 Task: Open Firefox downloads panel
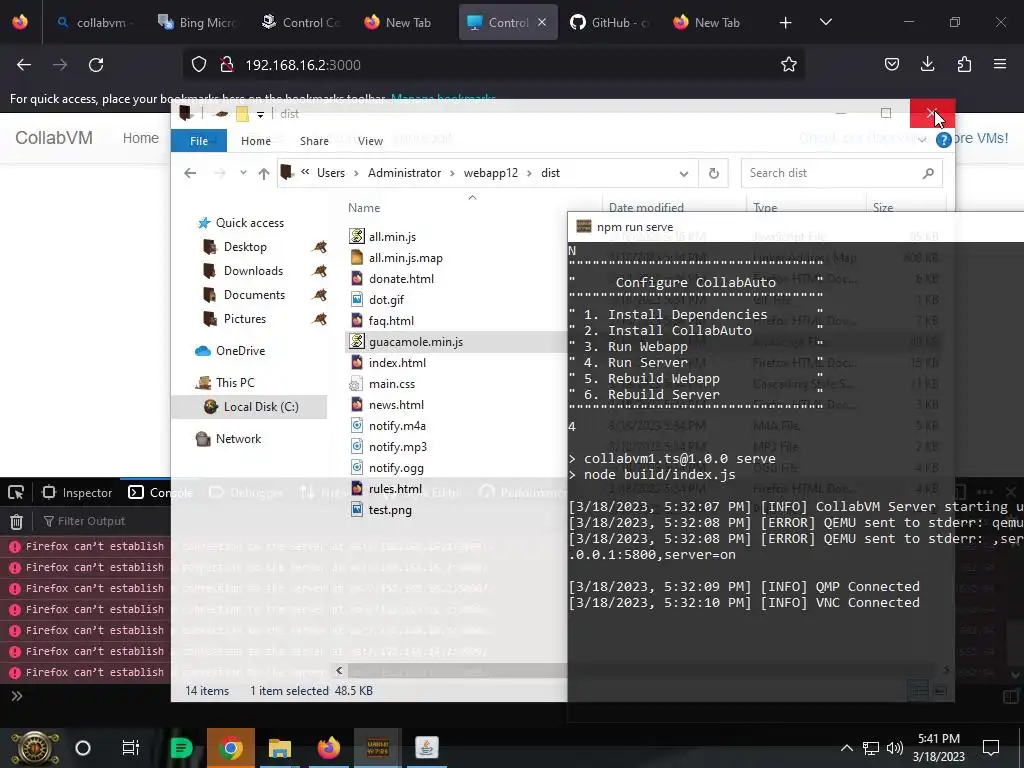927,64
